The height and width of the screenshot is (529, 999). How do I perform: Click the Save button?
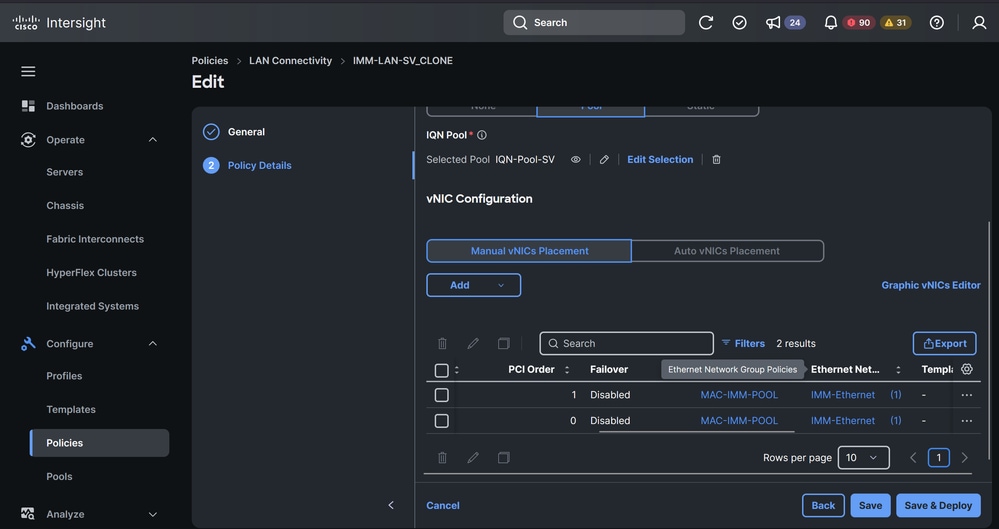pos(870,505)
